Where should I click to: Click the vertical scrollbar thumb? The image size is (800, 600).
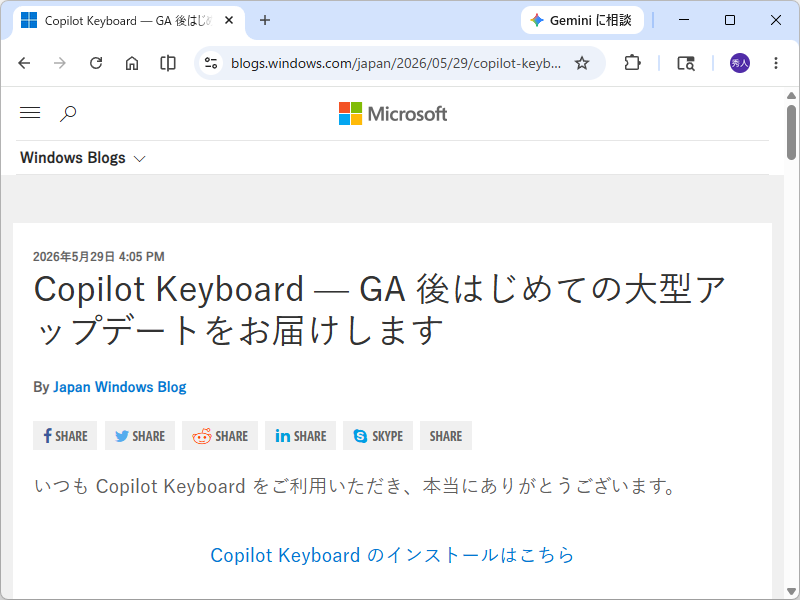(791, 133)
